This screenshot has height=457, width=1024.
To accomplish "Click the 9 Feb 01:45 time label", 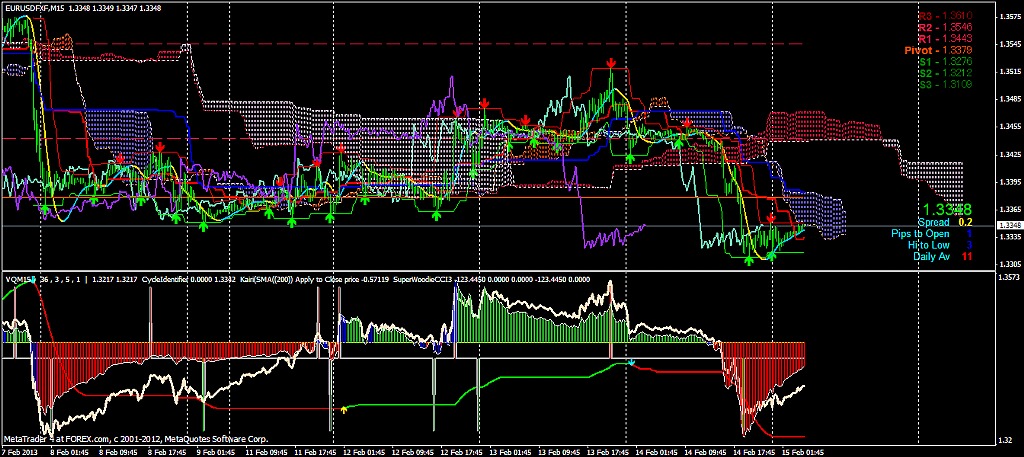I will pos(217,452).
